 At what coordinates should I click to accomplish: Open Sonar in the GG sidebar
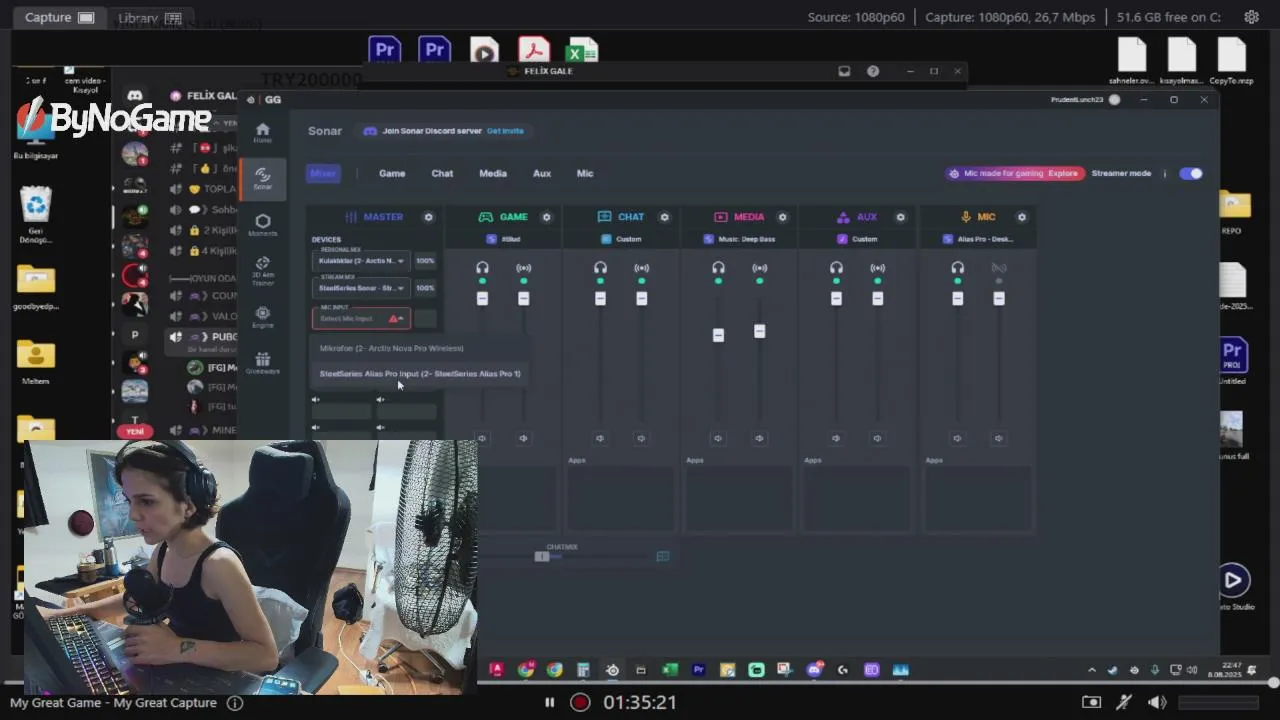click(x=262, y=178)
